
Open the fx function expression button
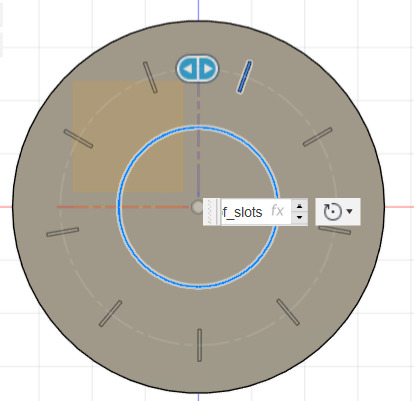pyautogui.click(x=278, y=211)
